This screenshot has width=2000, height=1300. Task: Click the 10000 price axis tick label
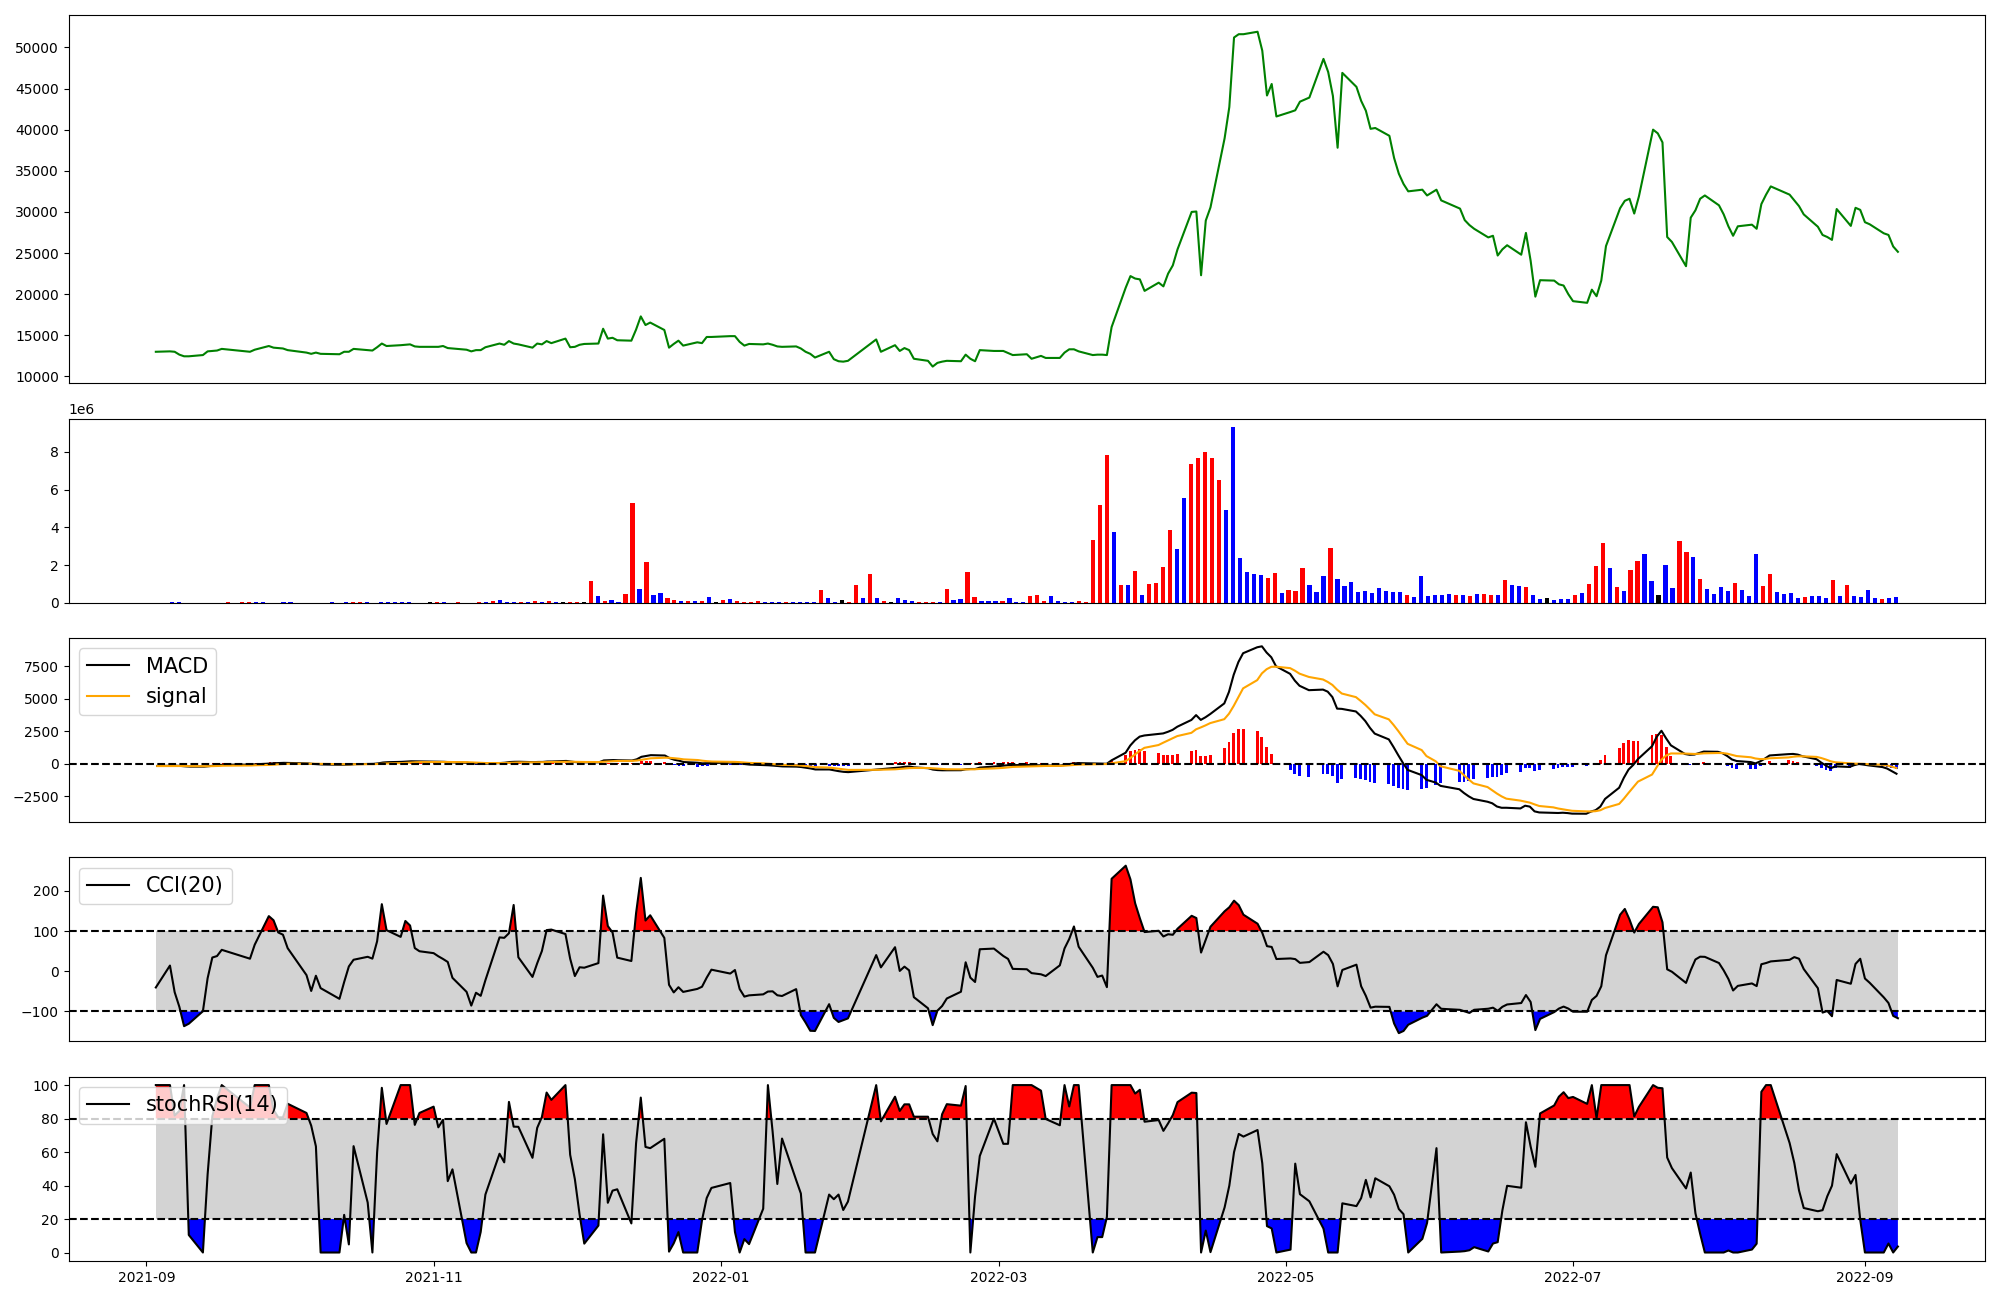point(37,377)
